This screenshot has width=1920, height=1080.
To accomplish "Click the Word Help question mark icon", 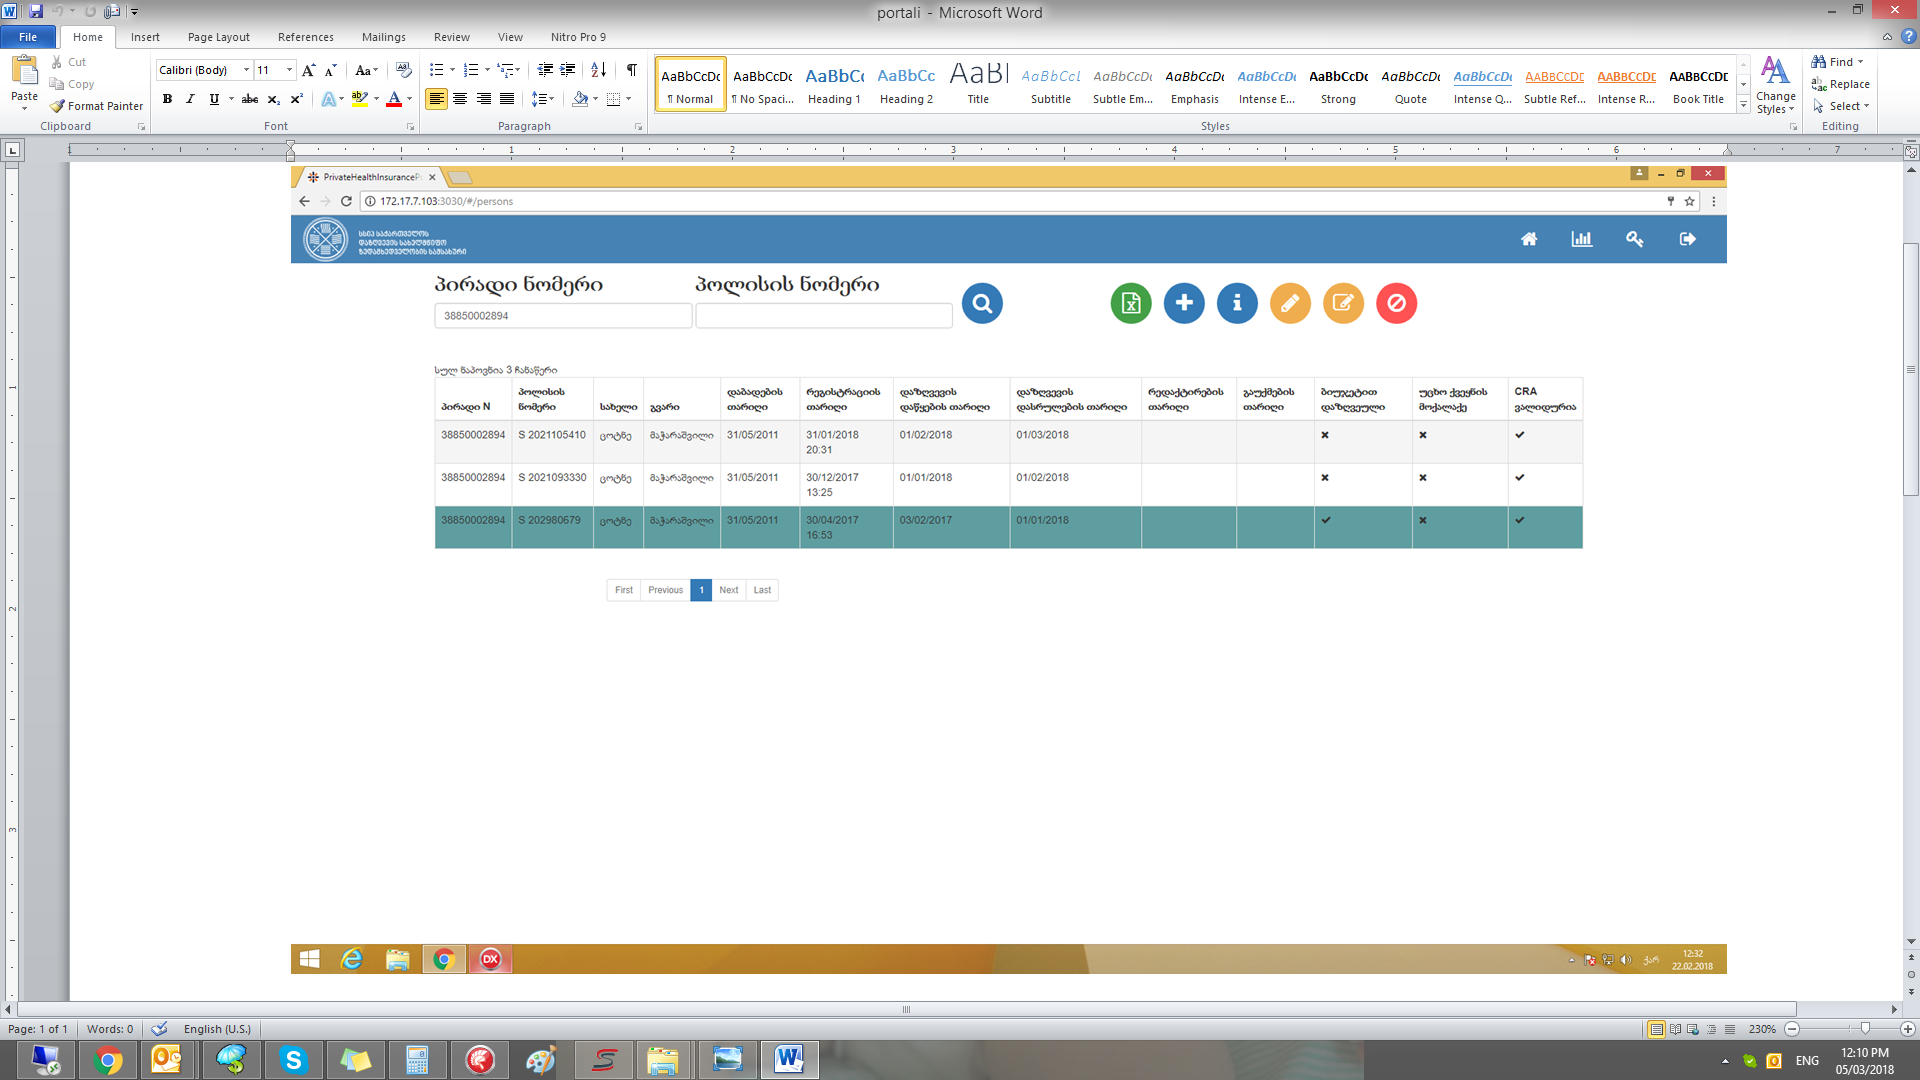I will pyautogui.click(x=1908, y=37).
